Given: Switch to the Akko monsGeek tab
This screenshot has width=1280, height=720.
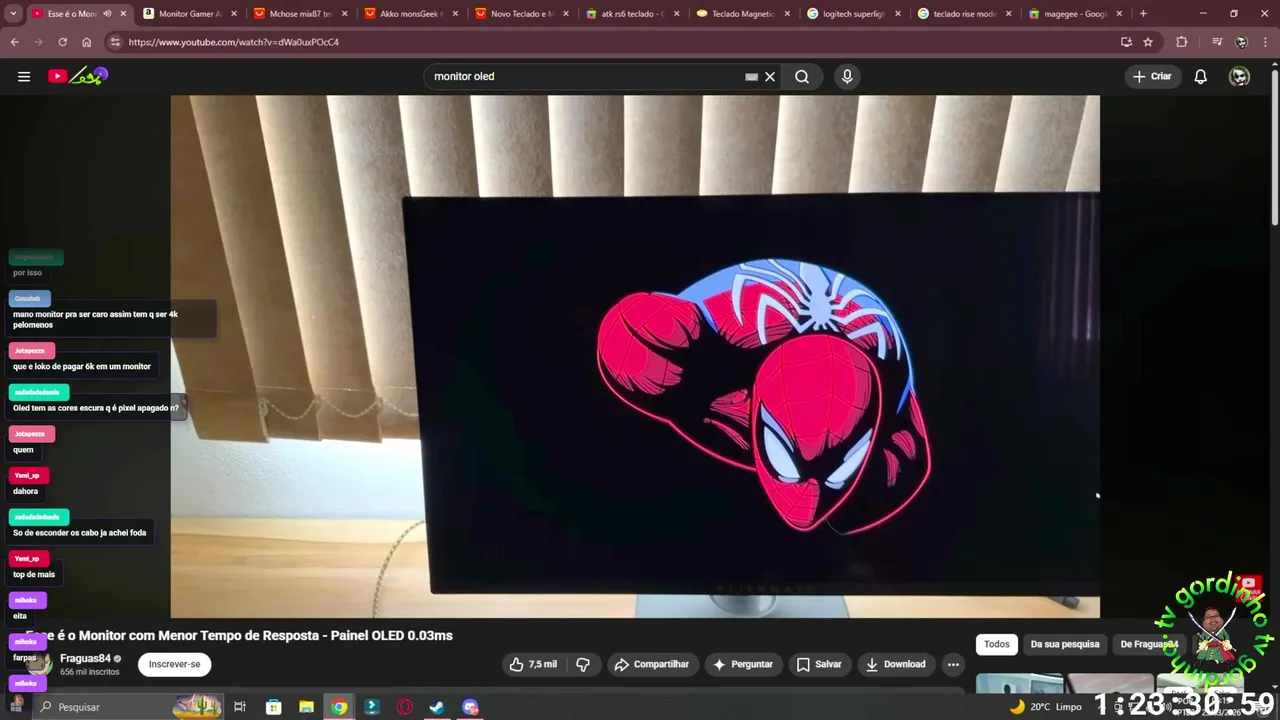Looking at the screenshot, I should [411, 14].
